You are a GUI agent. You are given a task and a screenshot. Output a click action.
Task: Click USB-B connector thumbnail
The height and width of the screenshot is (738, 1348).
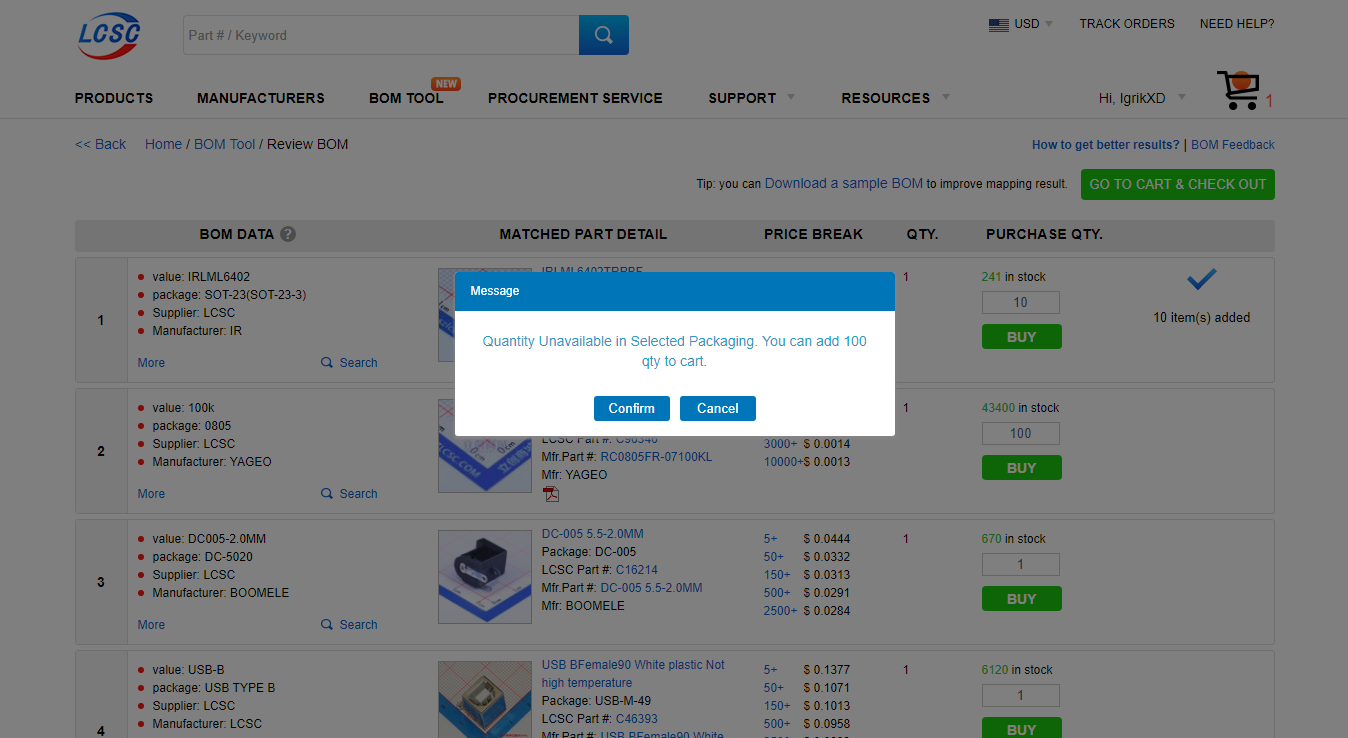pyautogui.click(x=485, y=700)
